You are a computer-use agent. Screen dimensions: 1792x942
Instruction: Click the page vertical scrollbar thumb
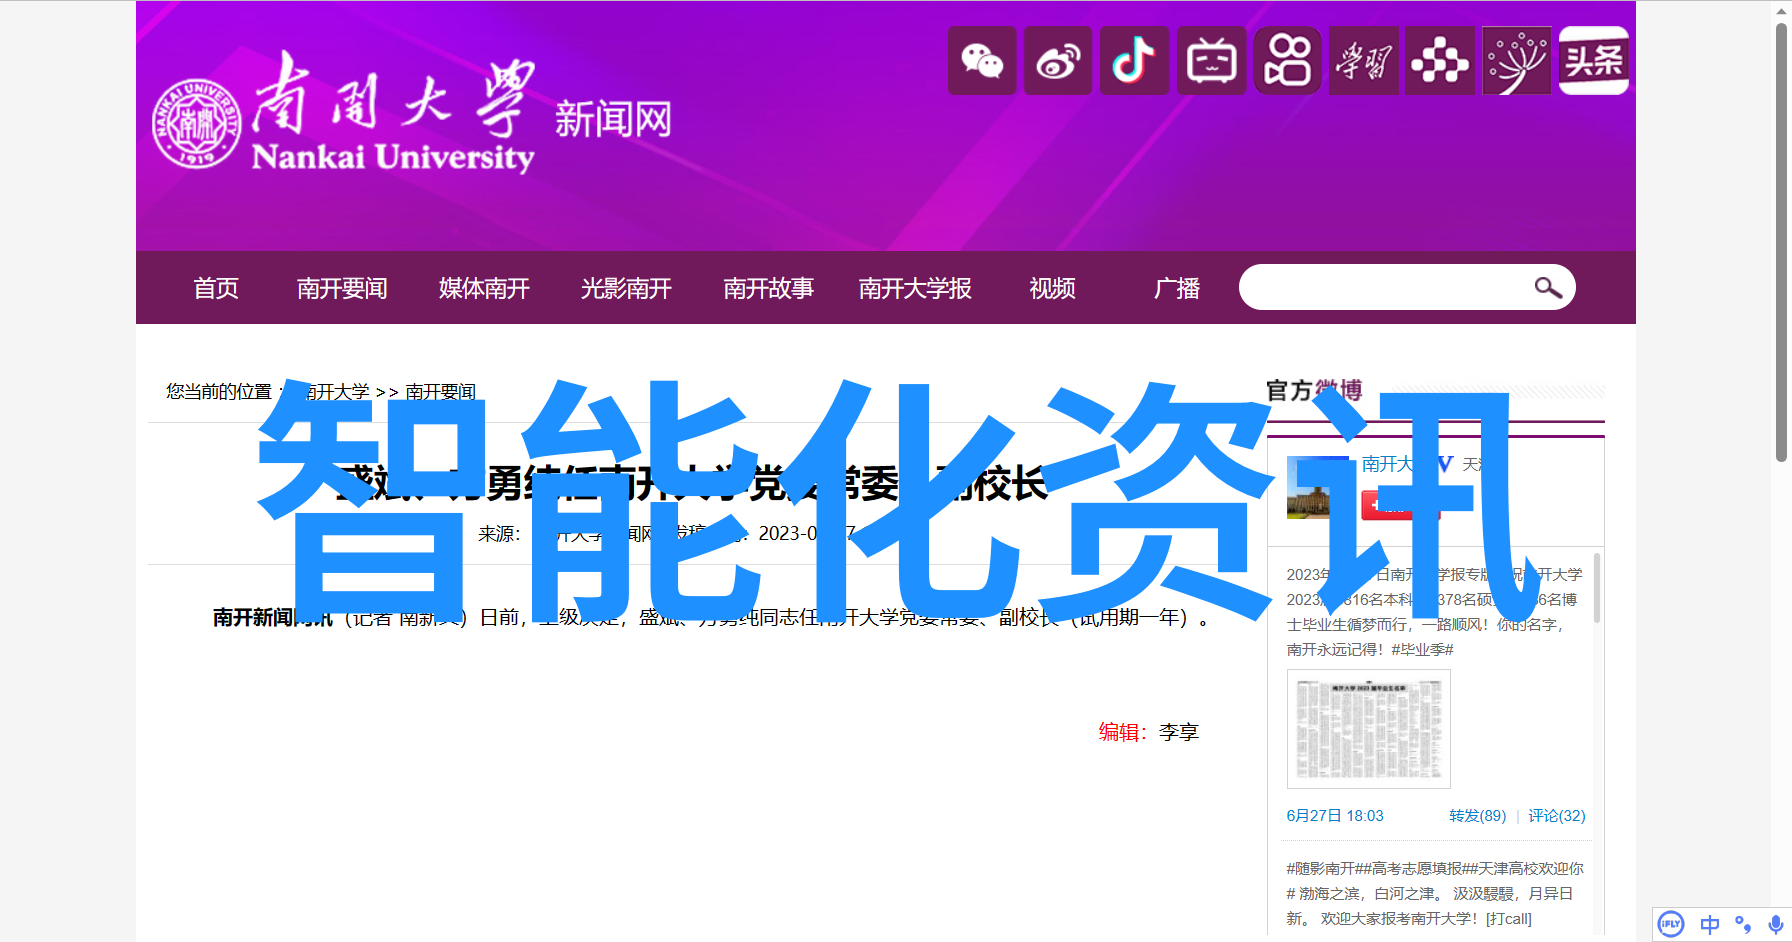pyautogui.click(x=1781, y=243)
